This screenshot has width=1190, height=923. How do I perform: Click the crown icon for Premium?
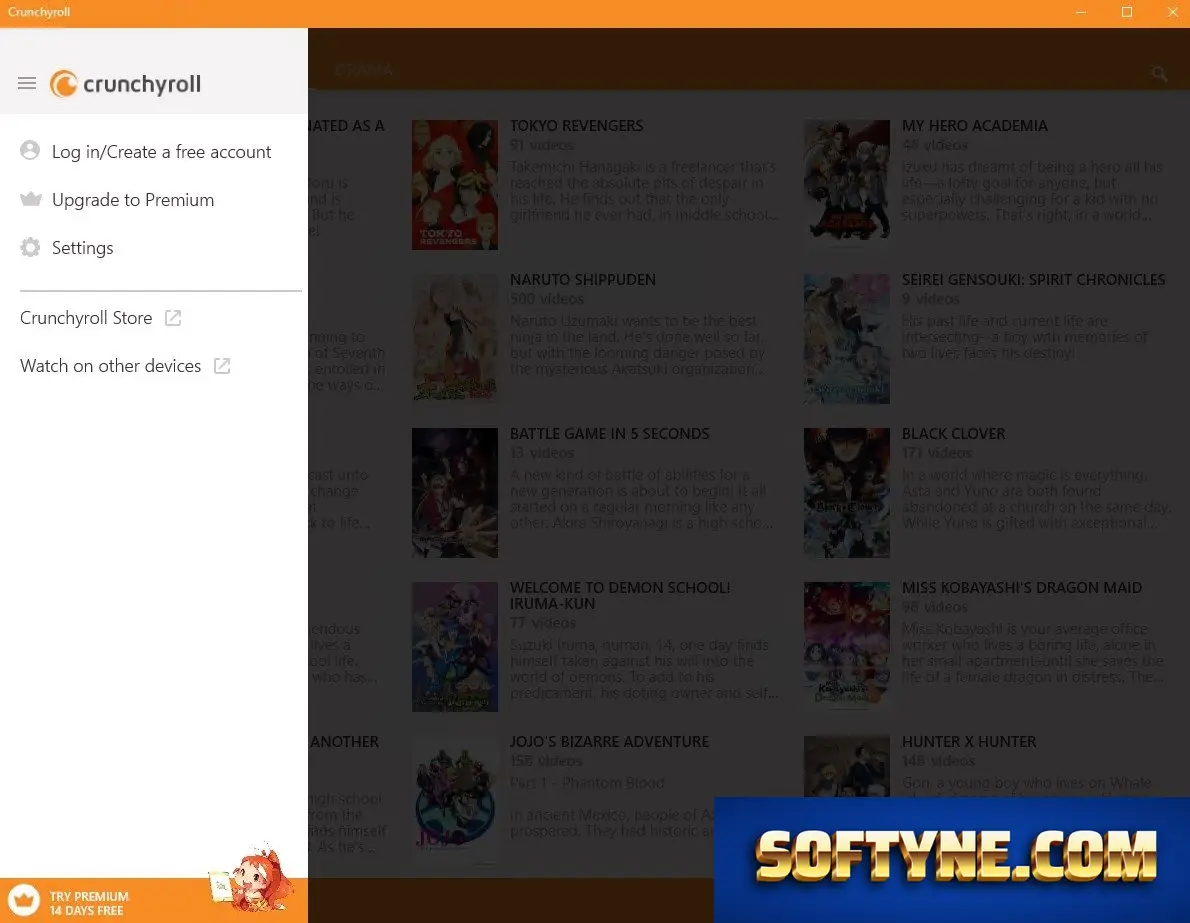(30, 199)
